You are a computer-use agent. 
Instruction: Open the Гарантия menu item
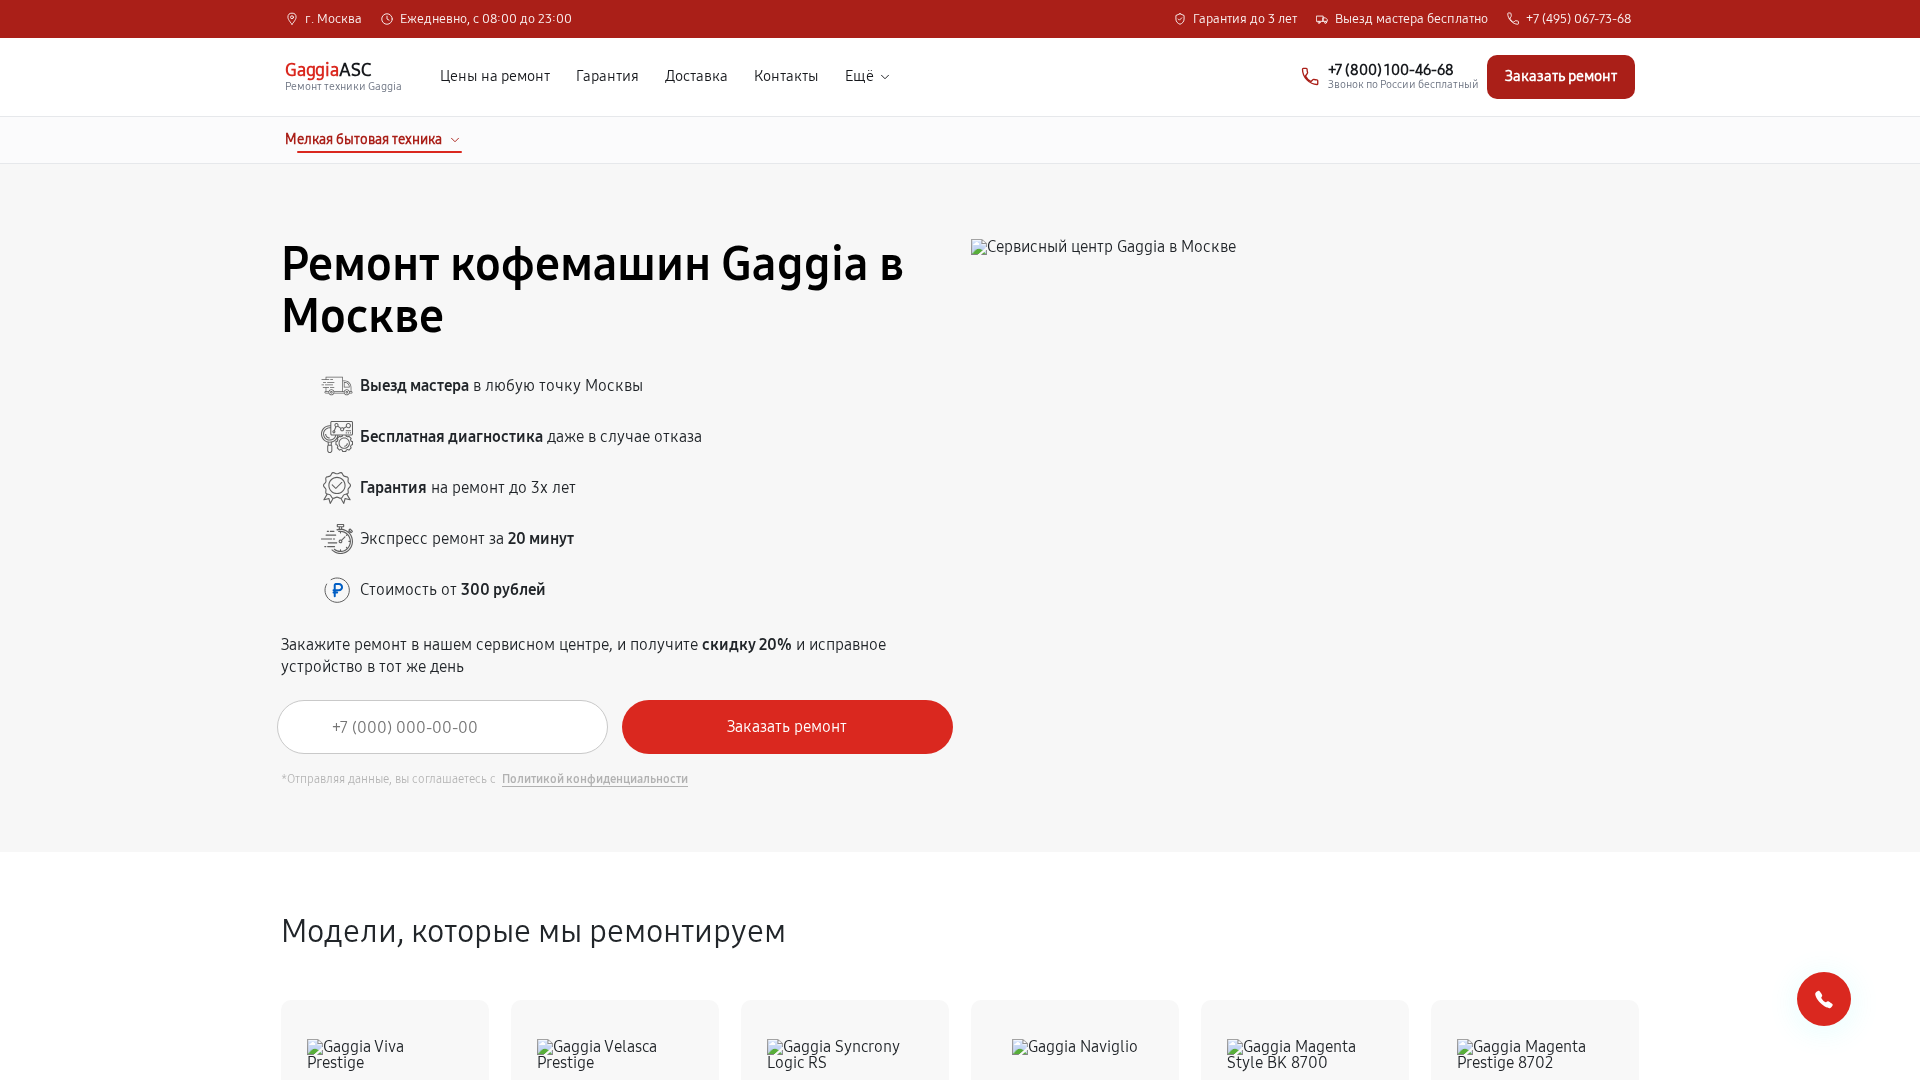click(607, 76)
